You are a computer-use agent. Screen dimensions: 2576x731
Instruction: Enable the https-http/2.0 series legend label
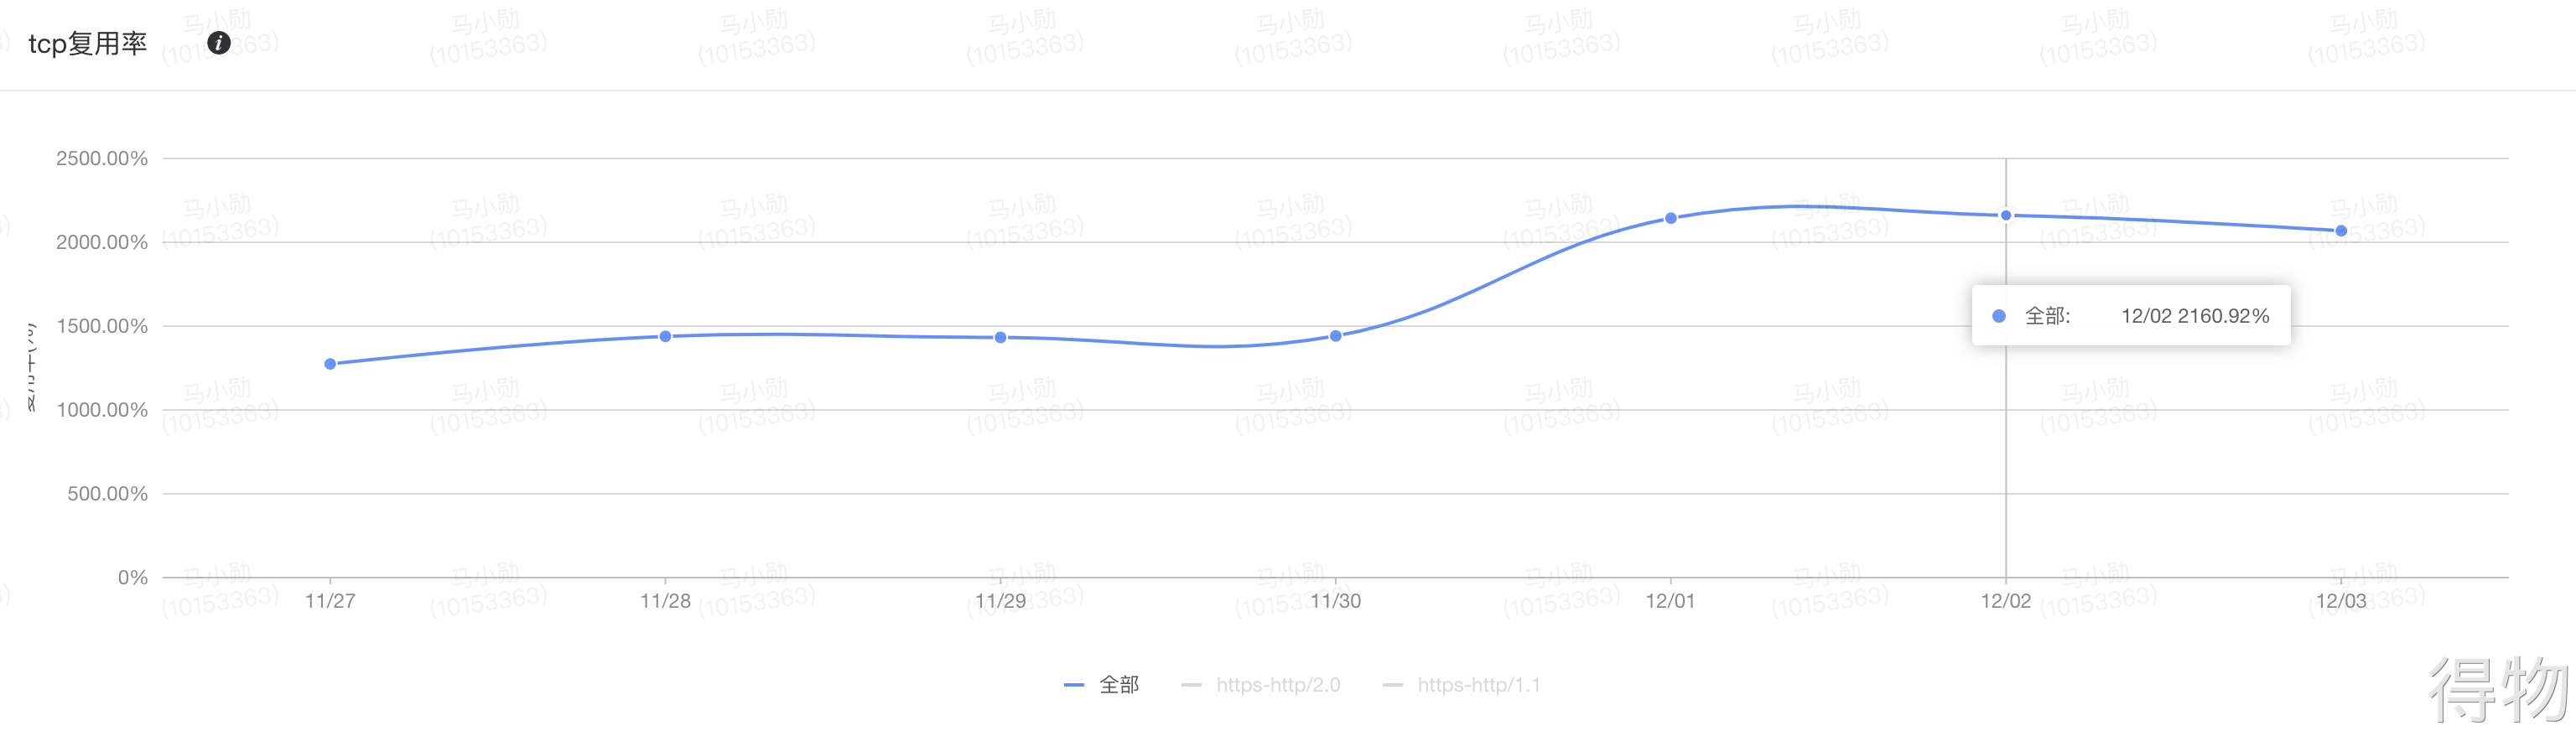click(x=1278, y=685)
